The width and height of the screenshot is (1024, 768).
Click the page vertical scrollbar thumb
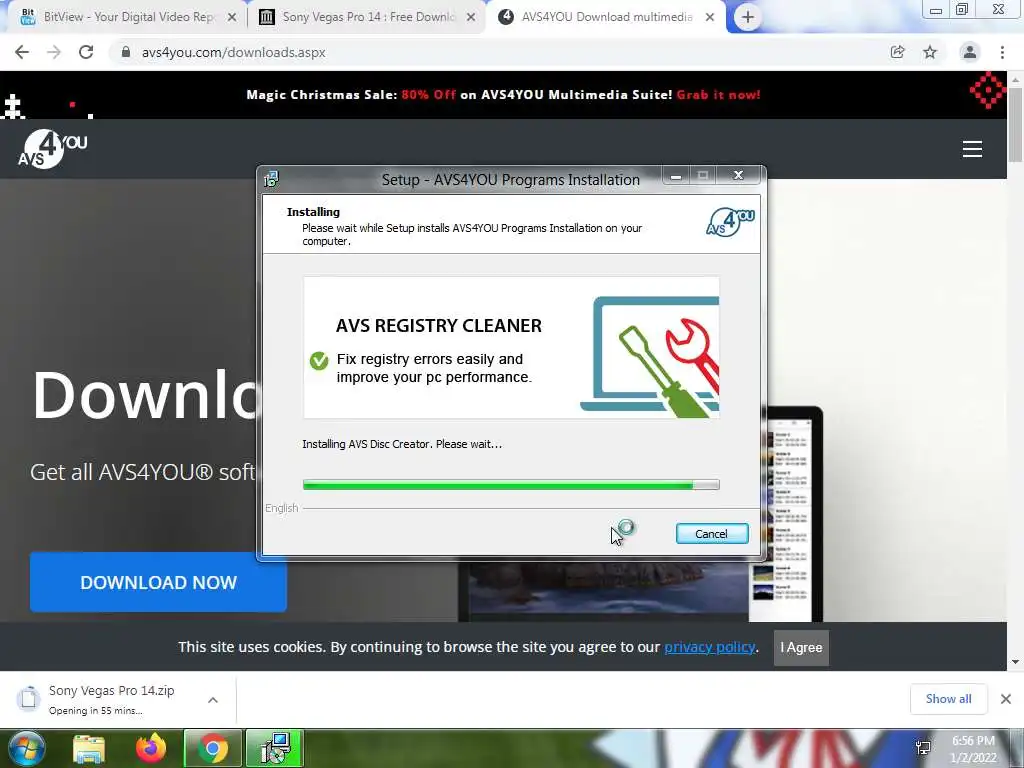point(1015,124)
